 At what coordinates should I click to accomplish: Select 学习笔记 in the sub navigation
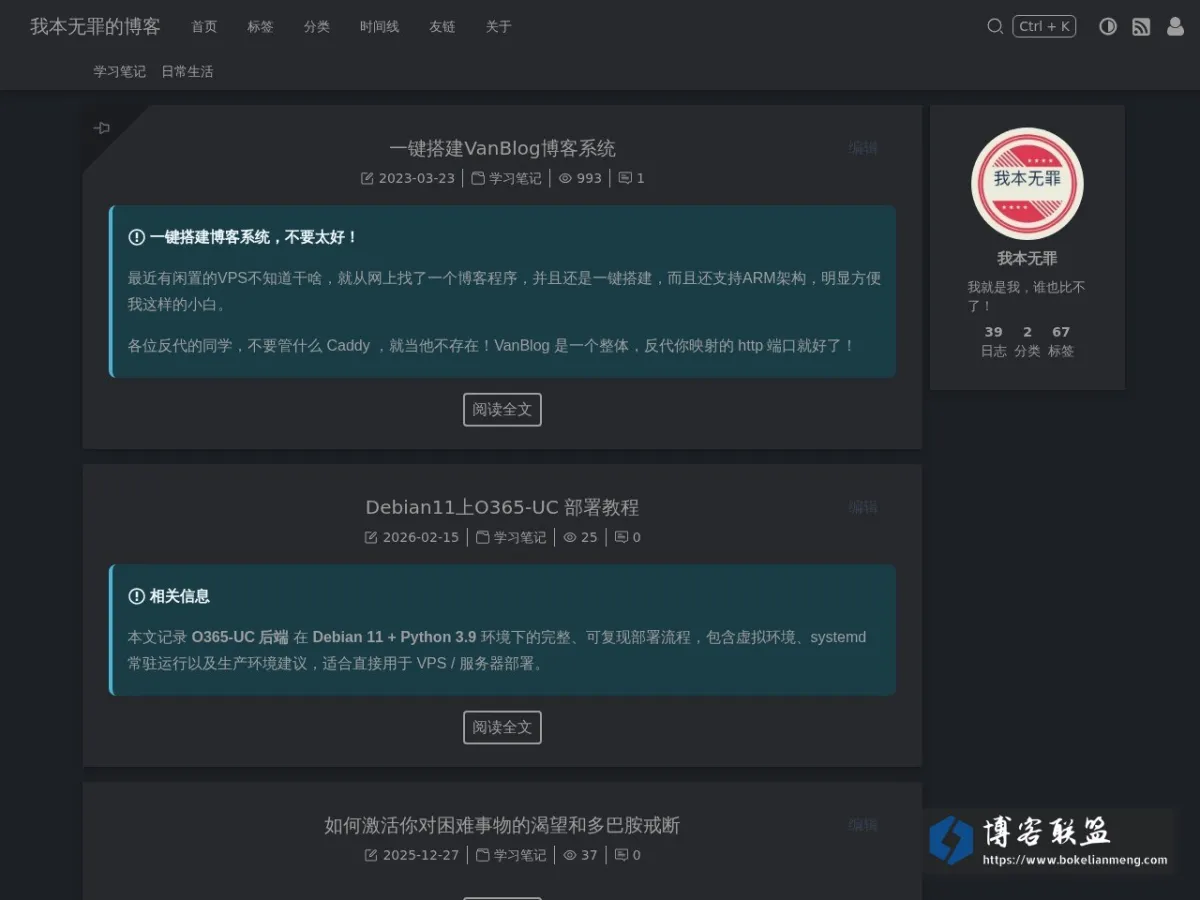[119, 71]
